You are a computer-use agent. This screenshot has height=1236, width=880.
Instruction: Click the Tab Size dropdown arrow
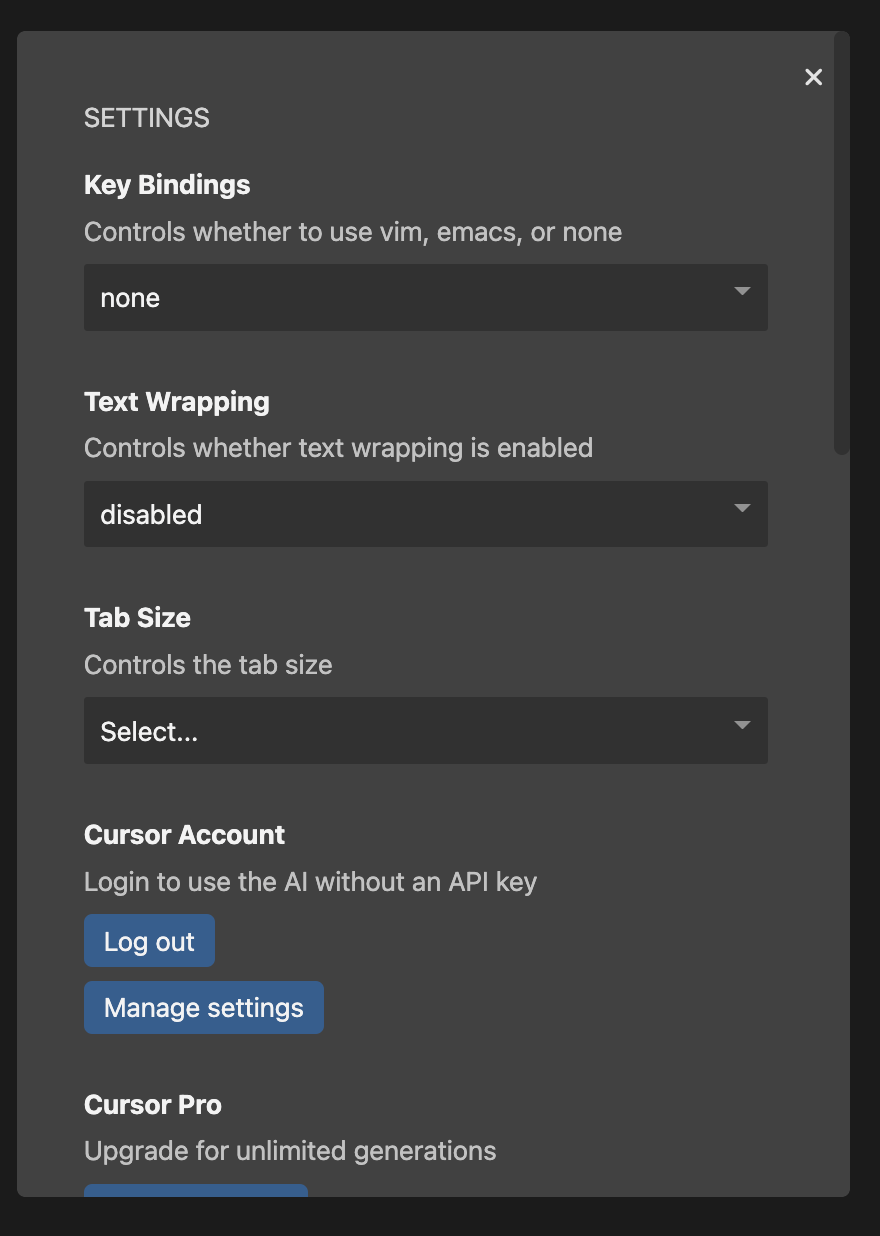pyautogui.click(x=742, y=725)
